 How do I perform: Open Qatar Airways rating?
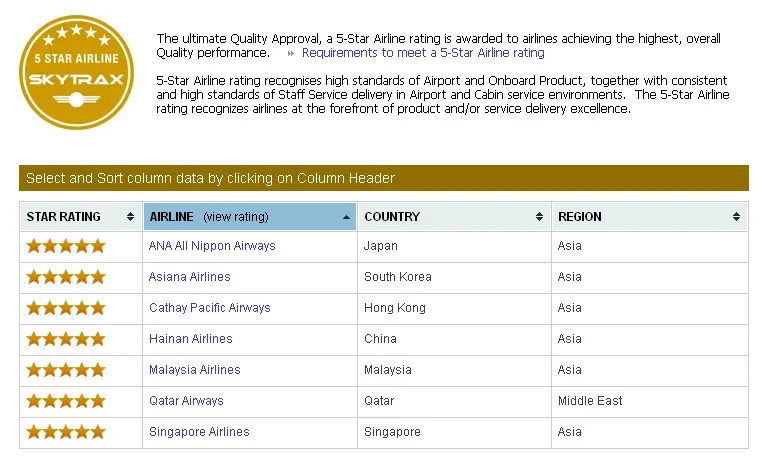[x=186, y=401]
